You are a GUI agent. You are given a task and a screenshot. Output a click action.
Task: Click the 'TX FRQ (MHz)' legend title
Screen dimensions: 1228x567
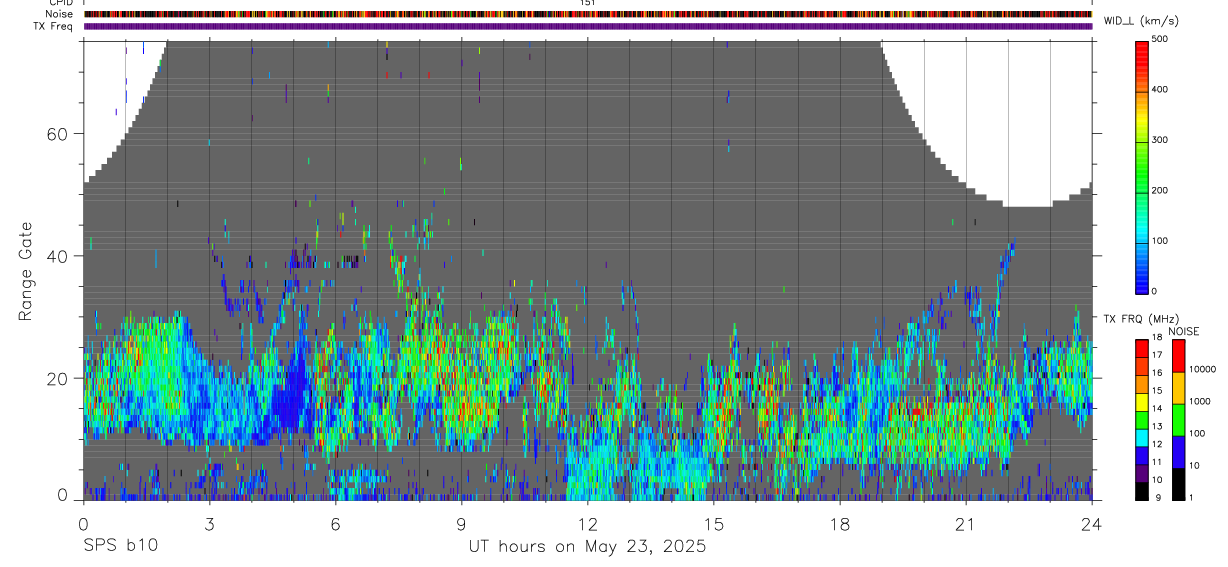[1141, 319]
